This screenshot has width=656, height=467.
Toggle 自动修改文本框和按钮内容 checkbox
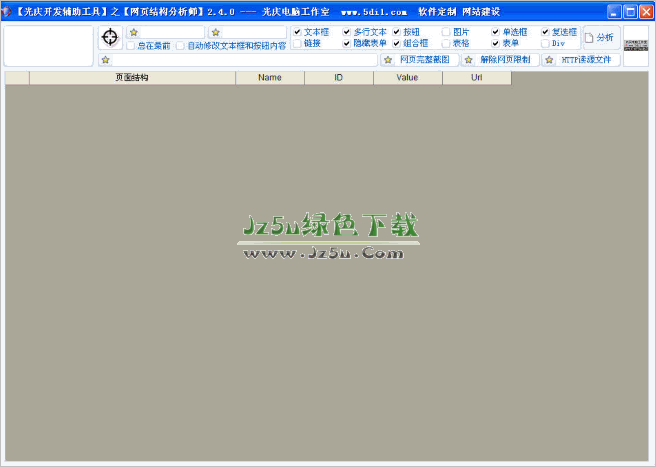click(x=180, y=45)
